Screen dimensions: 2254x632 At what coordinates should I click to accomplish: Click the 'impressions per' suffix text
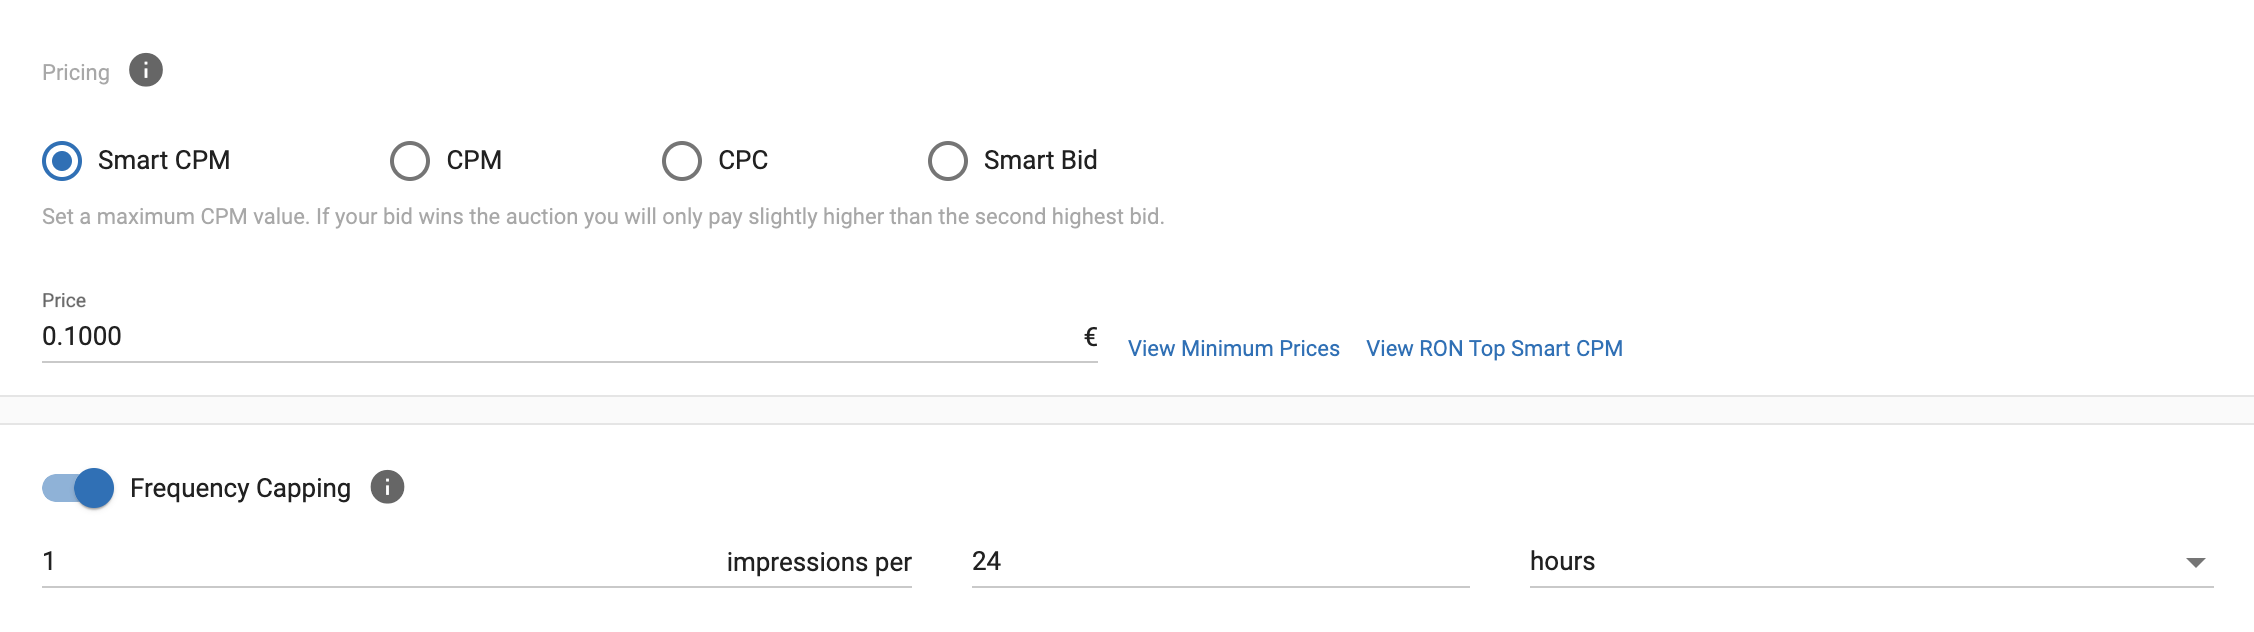click(x=819, y=562)
